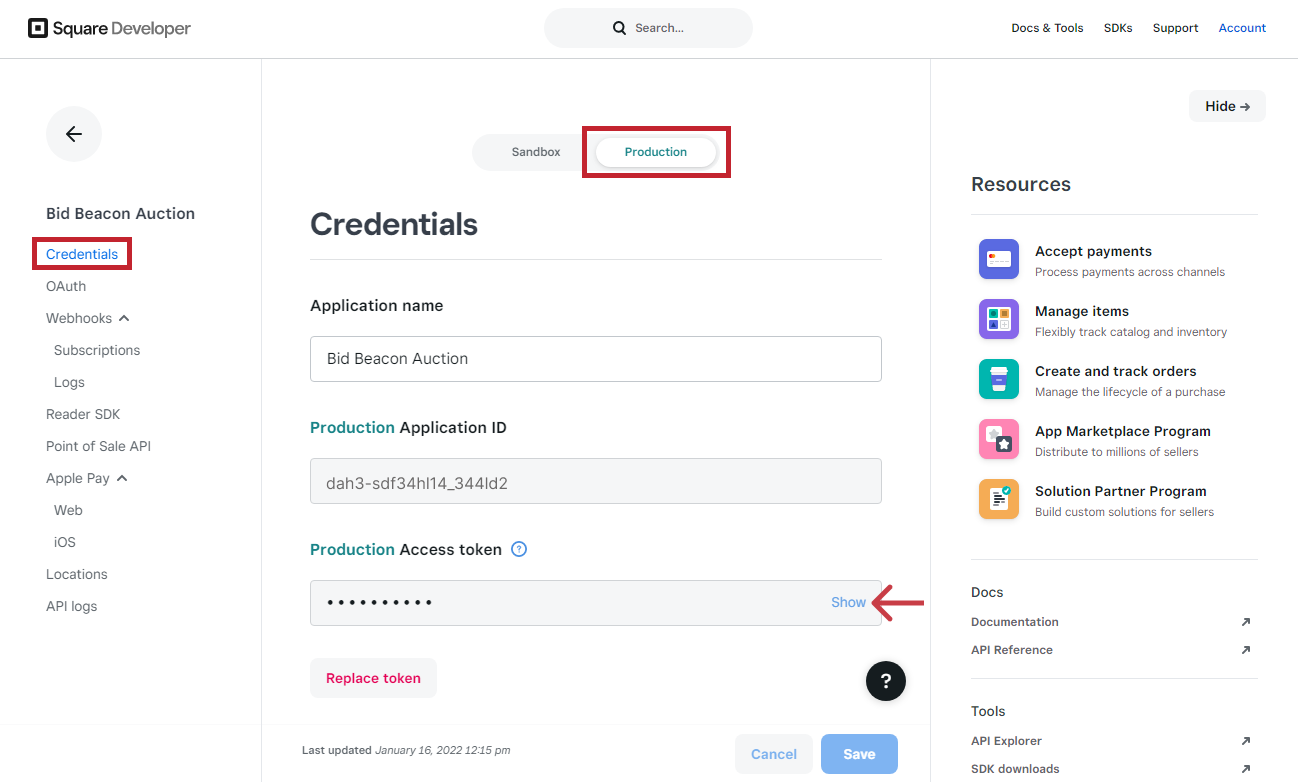This screenshot has height=782, width=1298.
Task: Click the Application name input field
Action: pyautogui.click(x=596, y=359)
